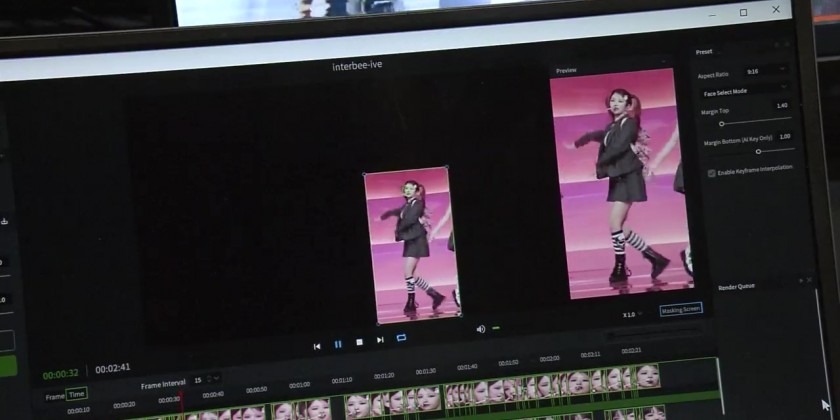Select the face thumbnail at timeline end

tap(647, 377)
